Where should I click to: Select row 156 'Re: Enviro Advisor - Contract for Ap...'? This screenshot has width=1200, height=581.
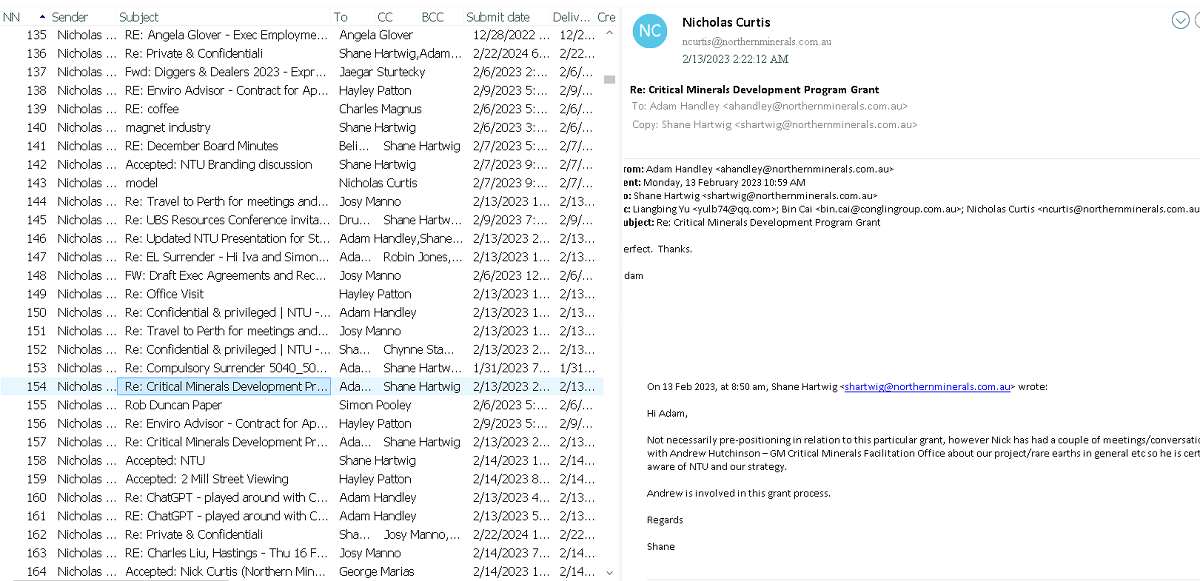coord(301,423)
